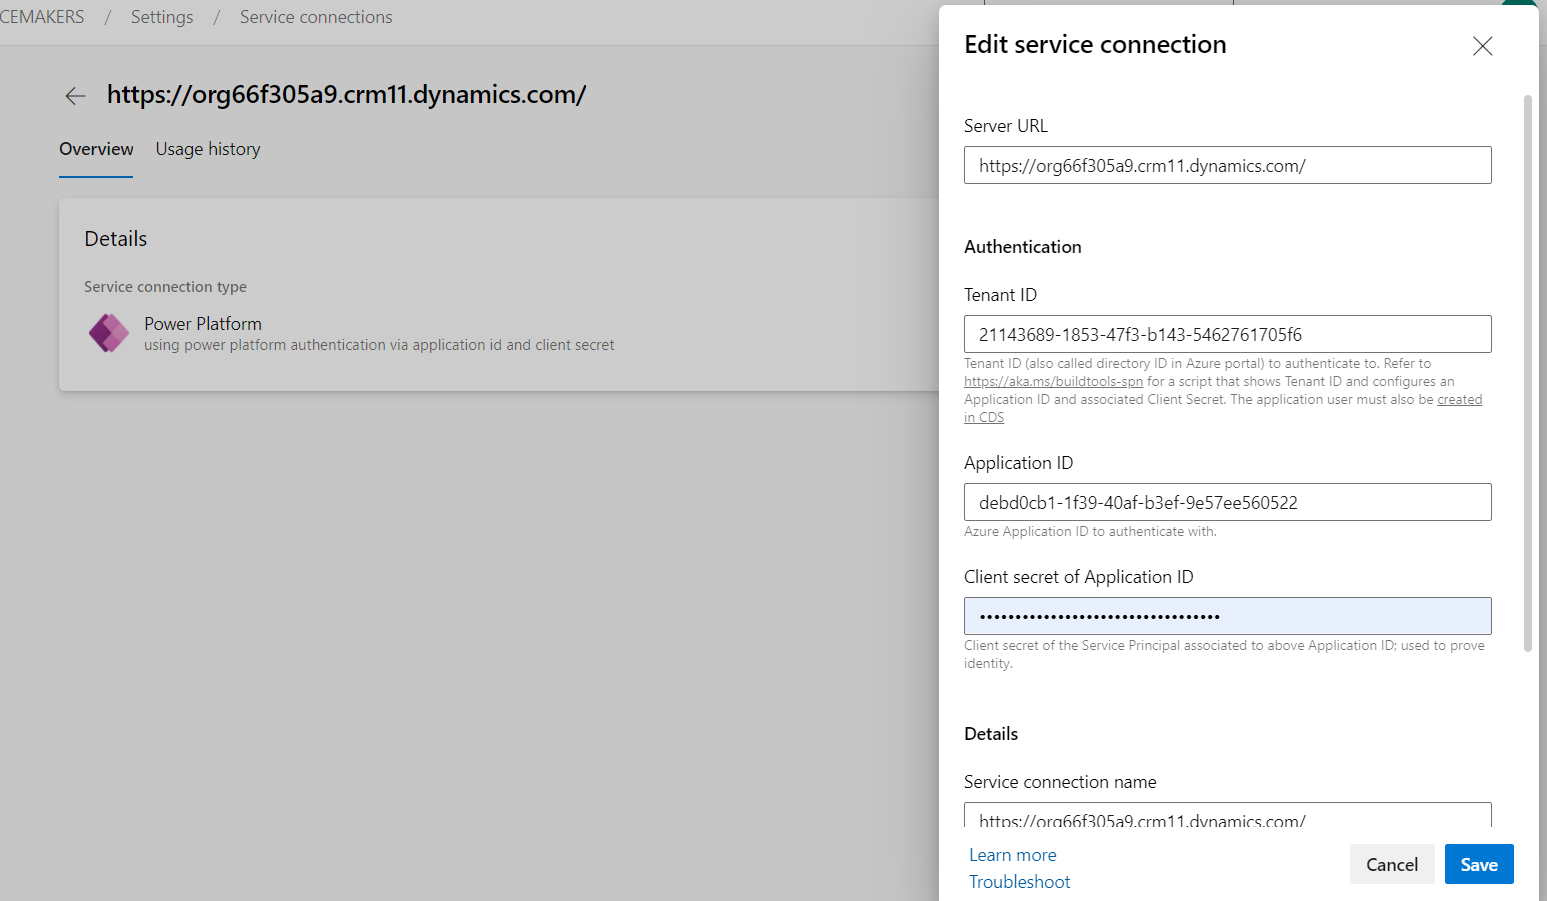Click the Server URL input field
Image resolution: width=1547 pixels, height=901 pixels.
click(1227, 165)
